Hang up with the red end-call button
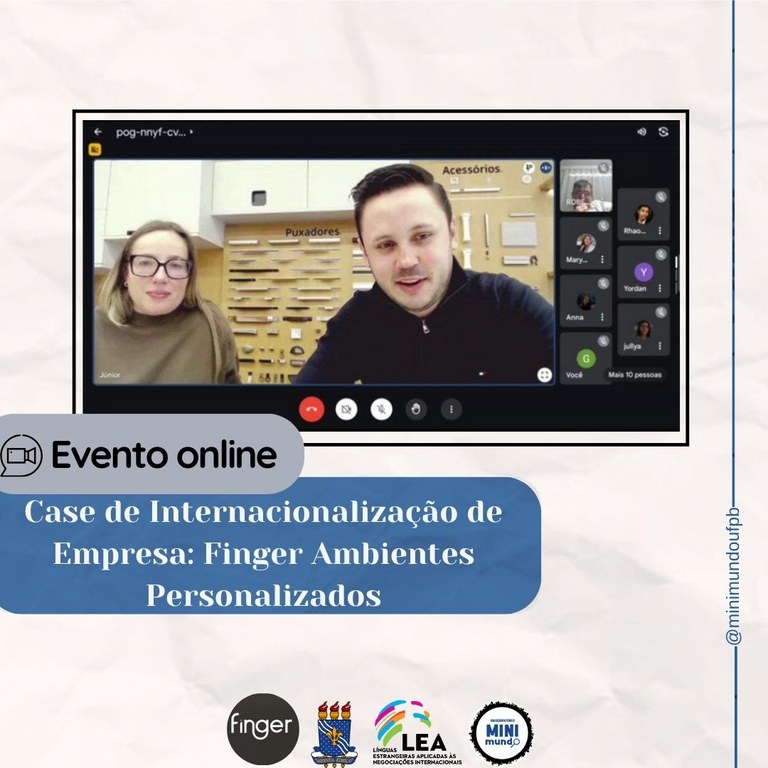The height and width of the screenshot is (768, 768). coord(312,409)
